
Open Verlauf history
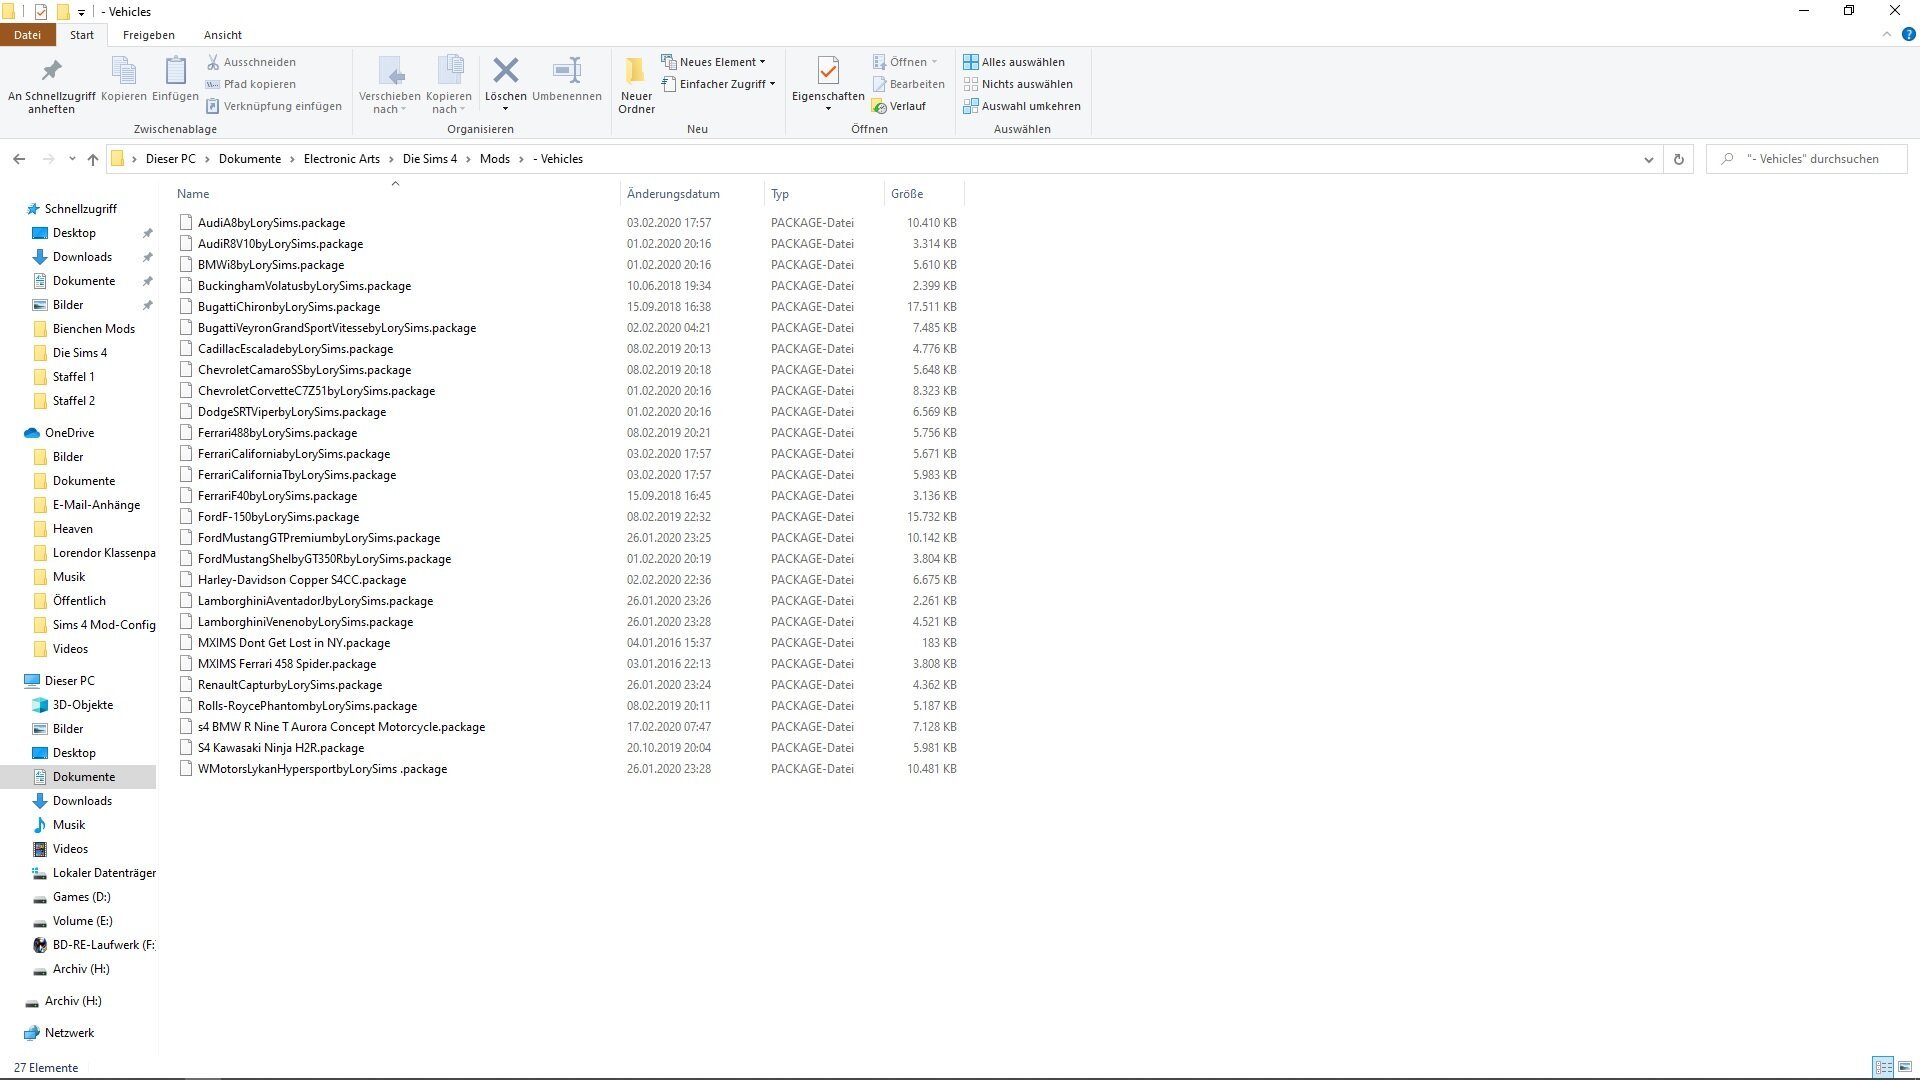[899, 106]
